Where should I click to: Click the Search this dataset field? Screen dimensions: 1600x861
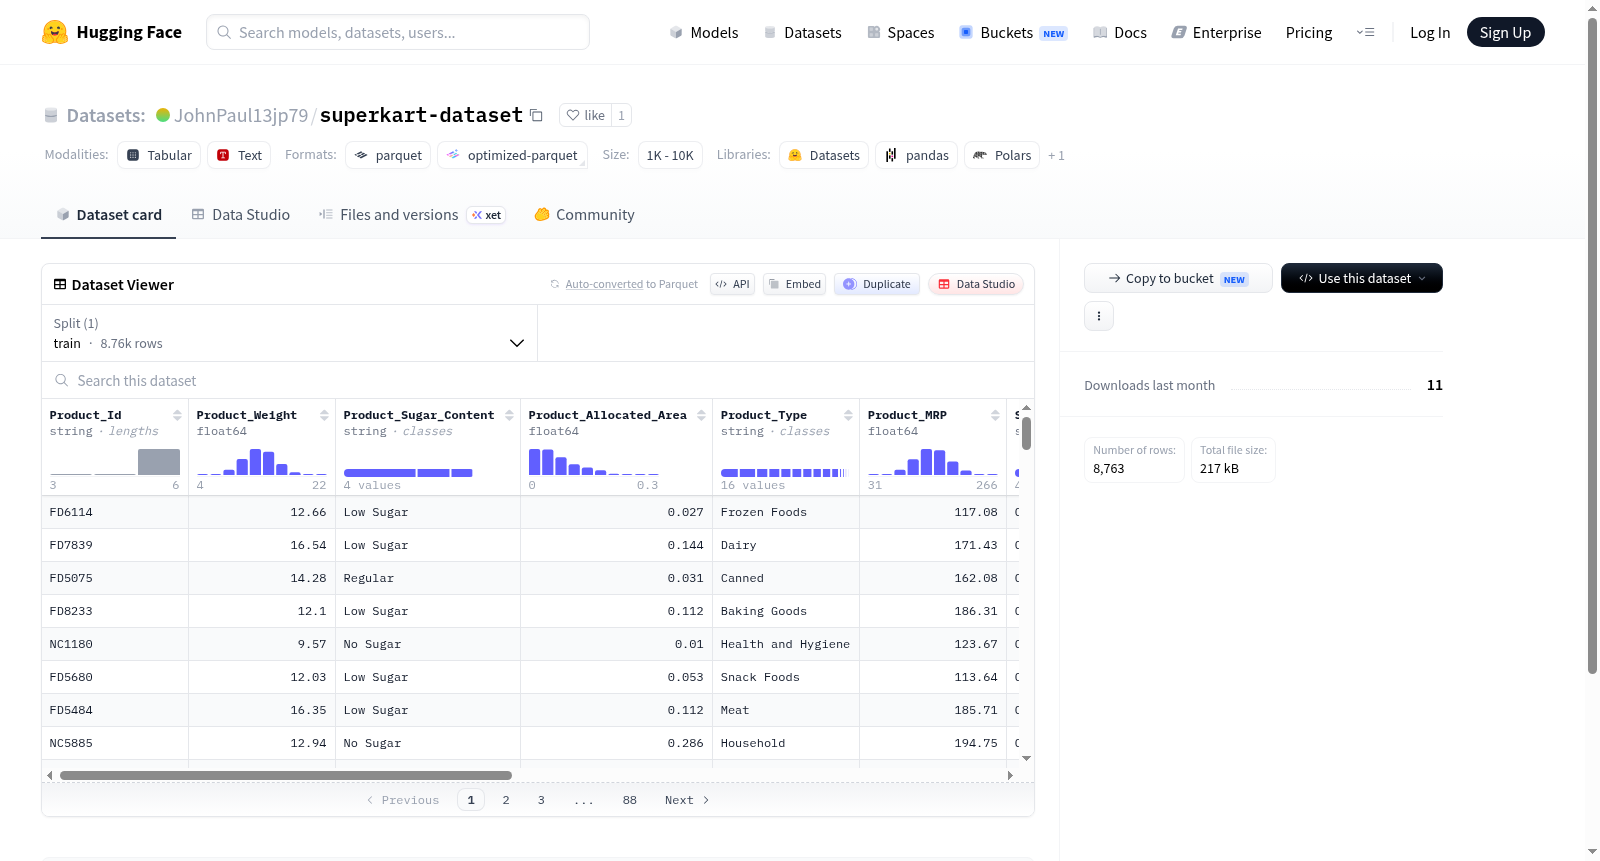(538, 380)
